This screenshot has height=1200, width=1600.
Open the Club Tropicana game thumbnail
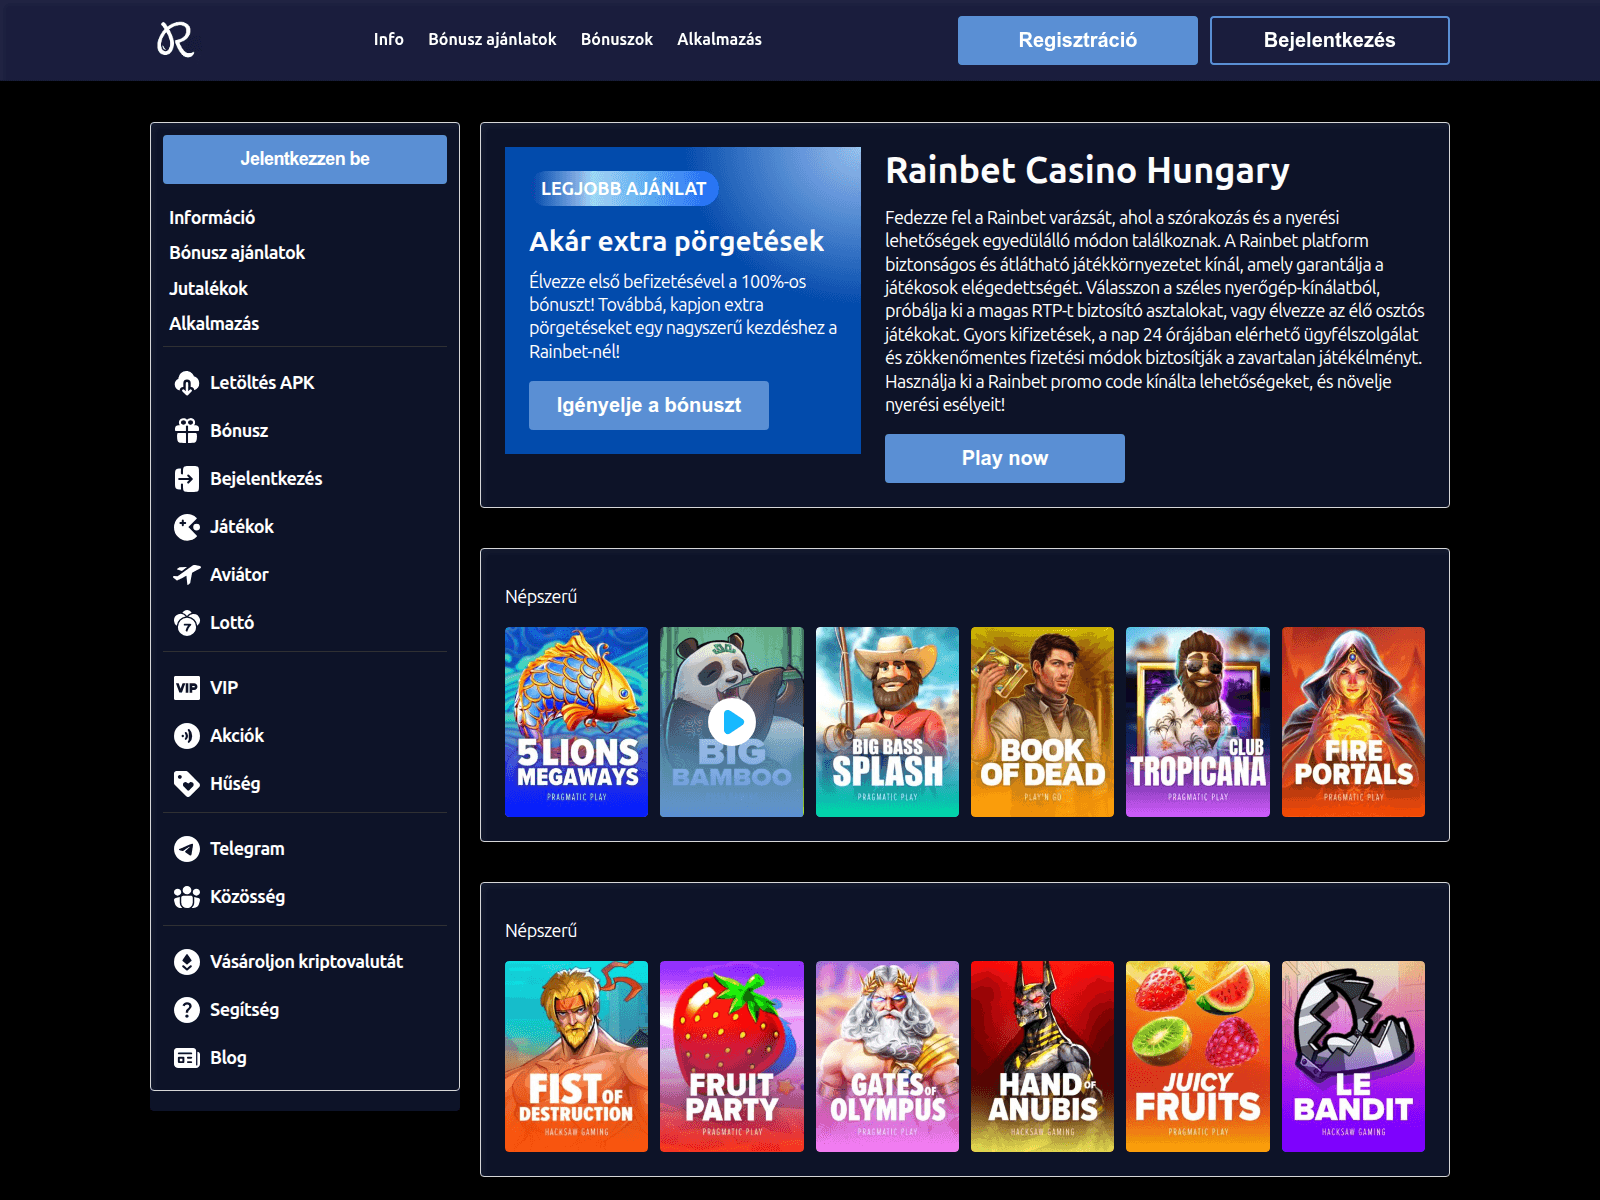click(x=1198, y=722)
